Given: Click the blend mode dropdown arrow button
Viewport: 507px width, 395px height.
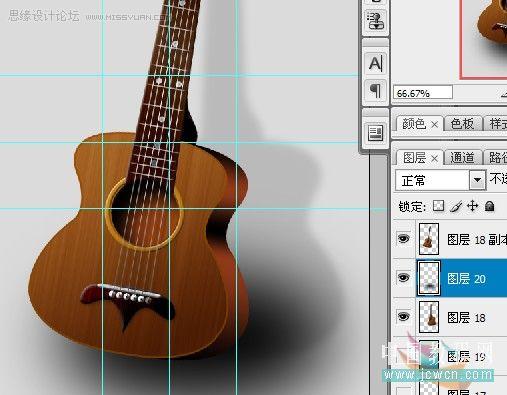Looking at the screenshot, I should pos(477,180).
